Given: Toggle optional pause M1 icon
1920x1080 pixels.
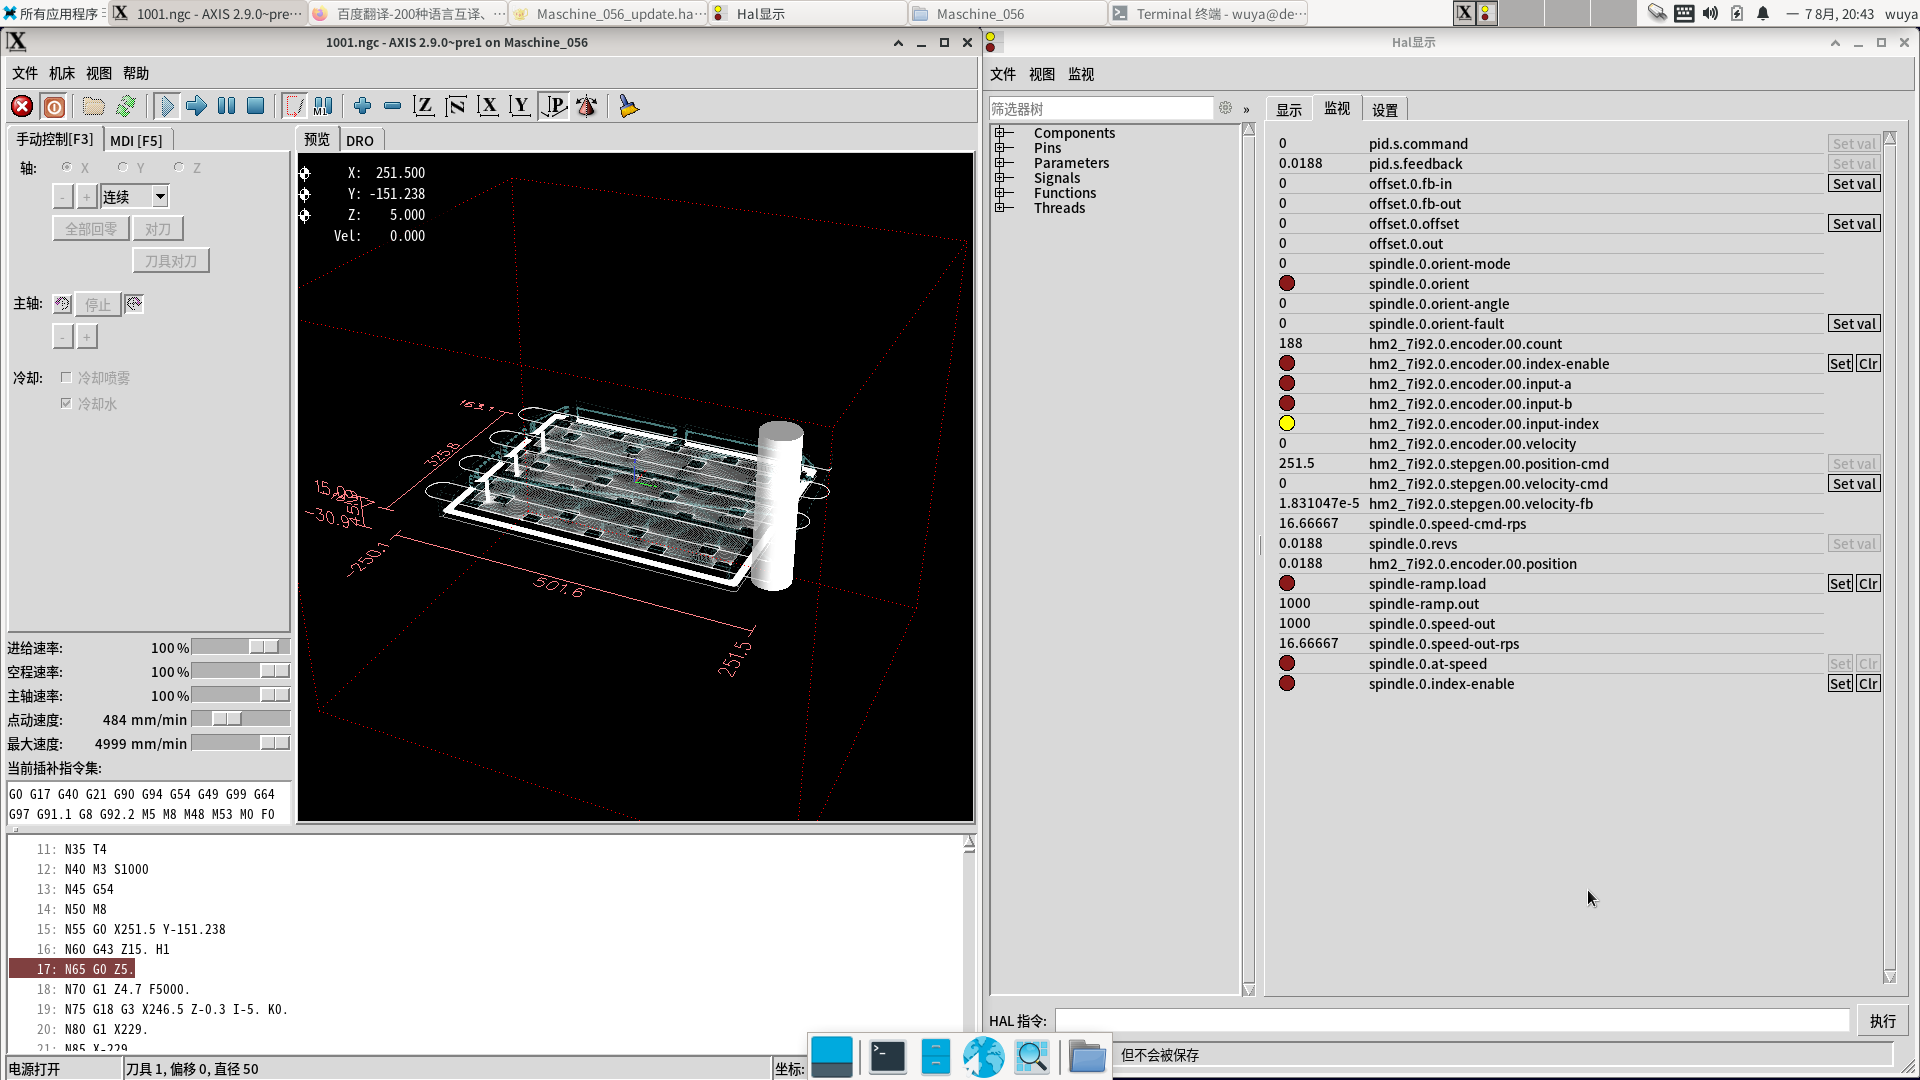Looking at the screenshot, I should point(323,106).
